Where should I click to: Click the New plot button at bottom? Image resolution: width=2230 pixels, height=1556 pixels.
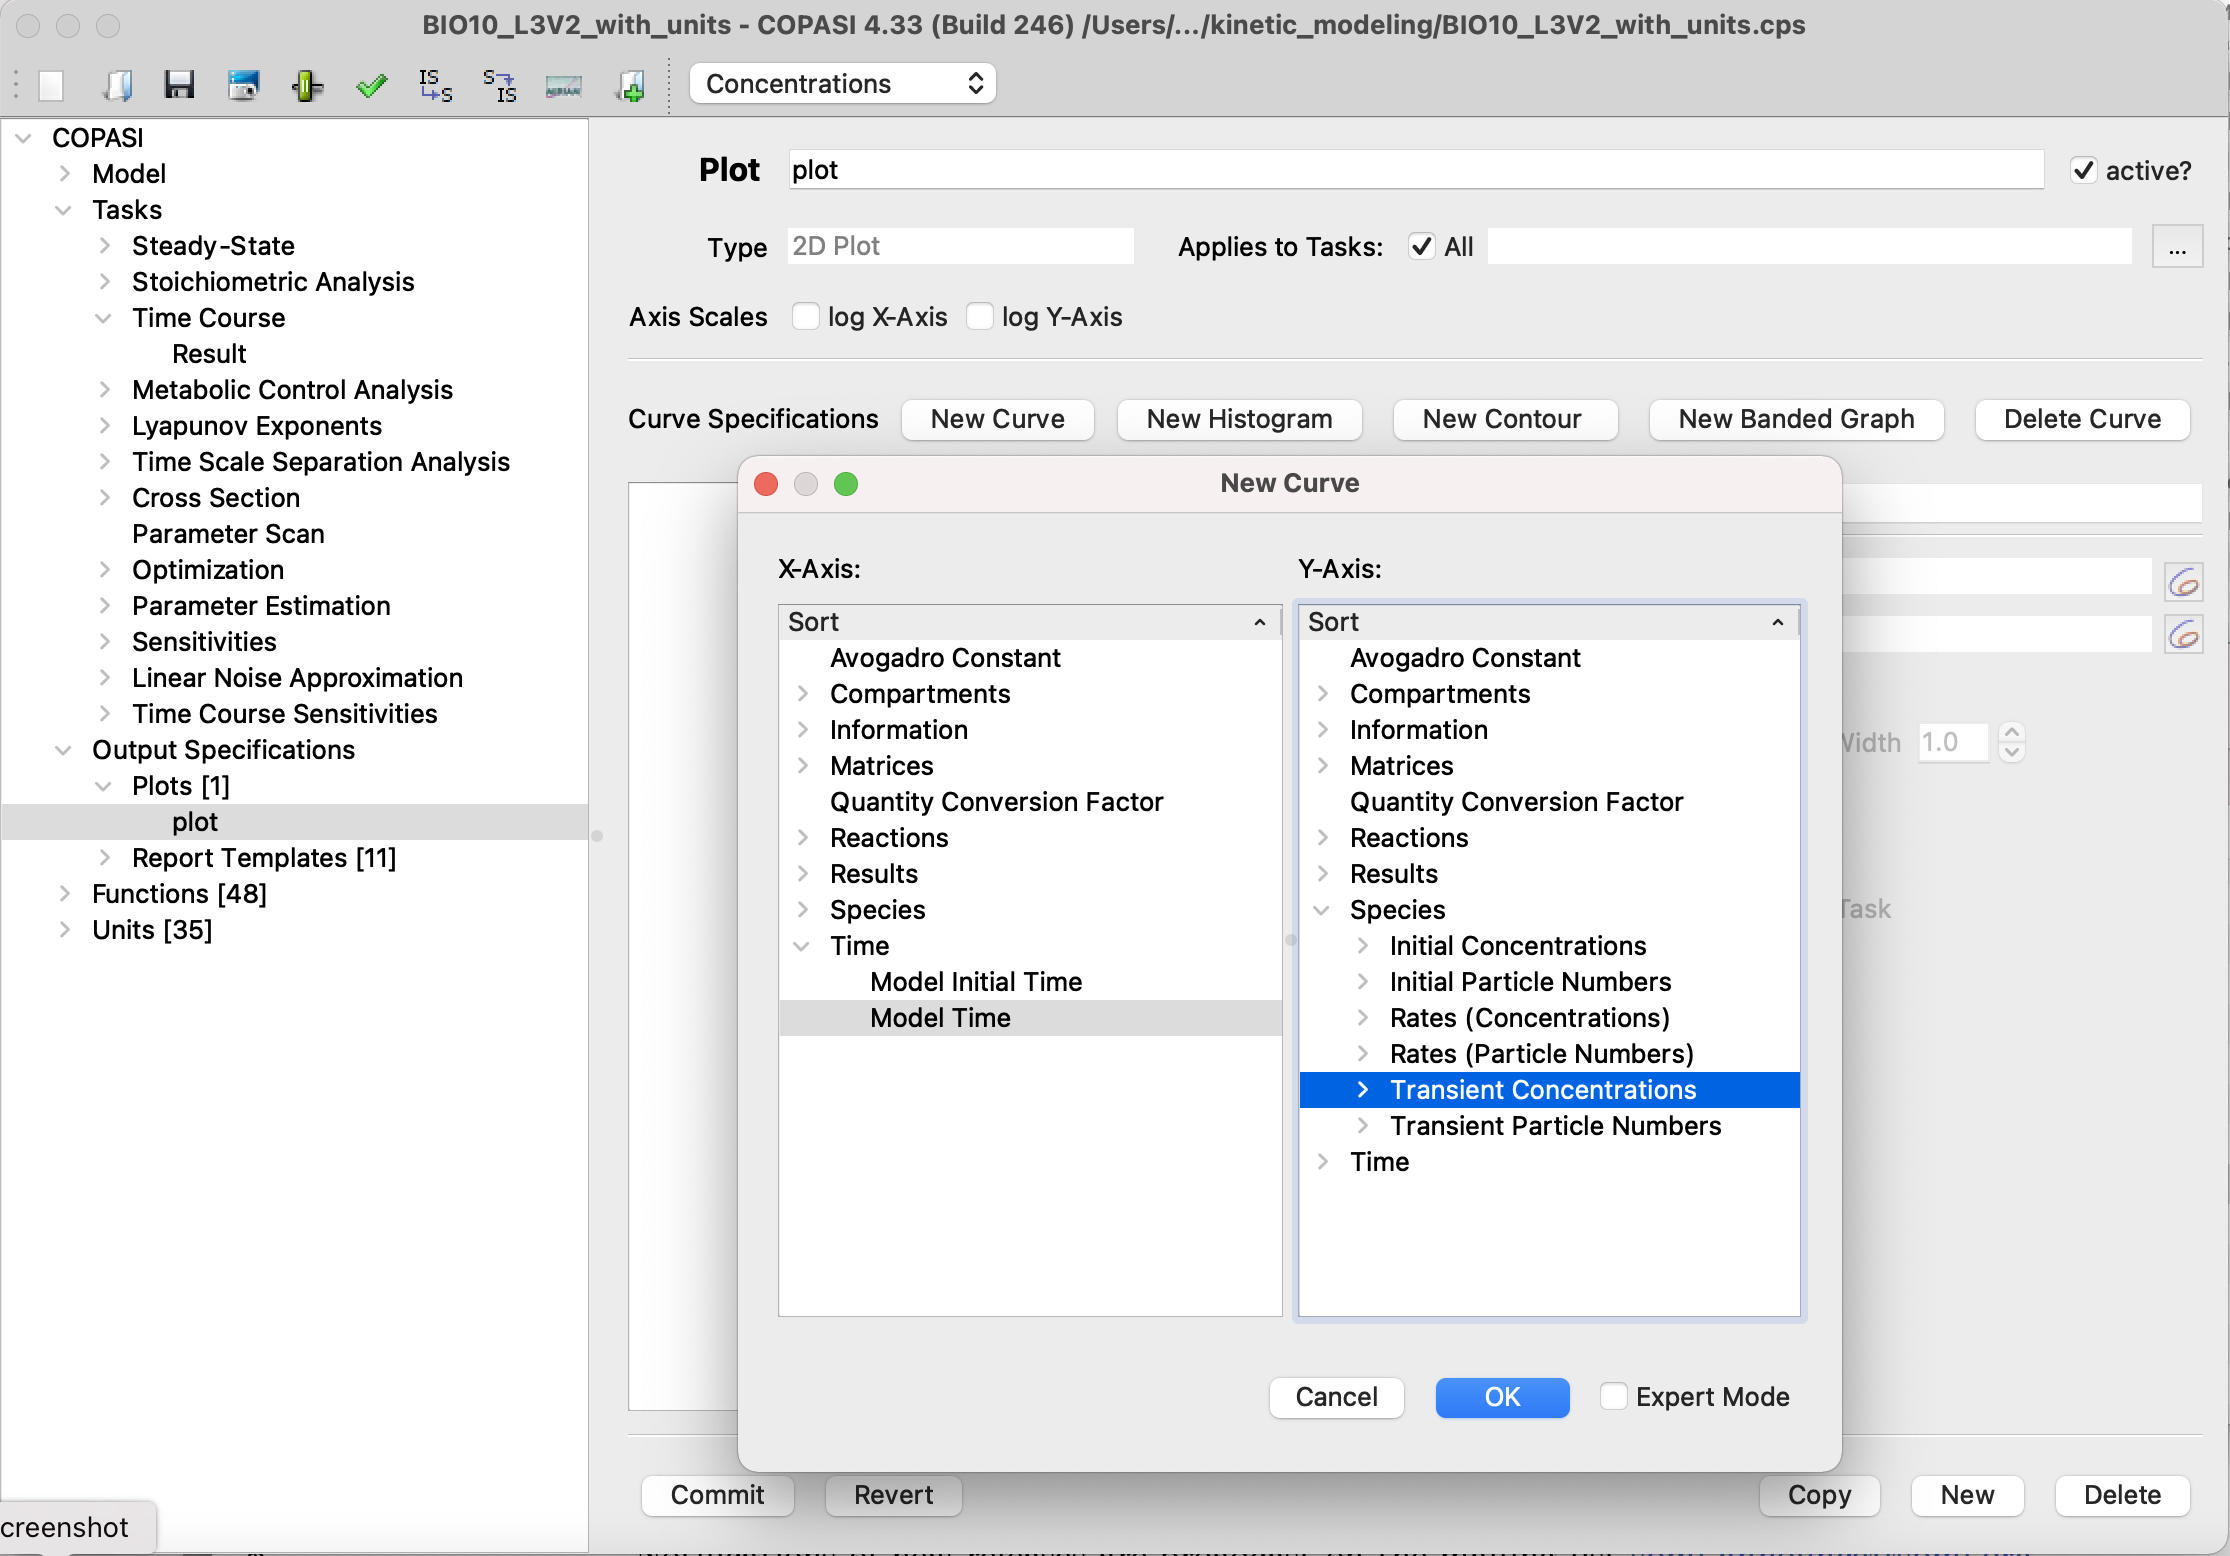coord(1967,1495)
